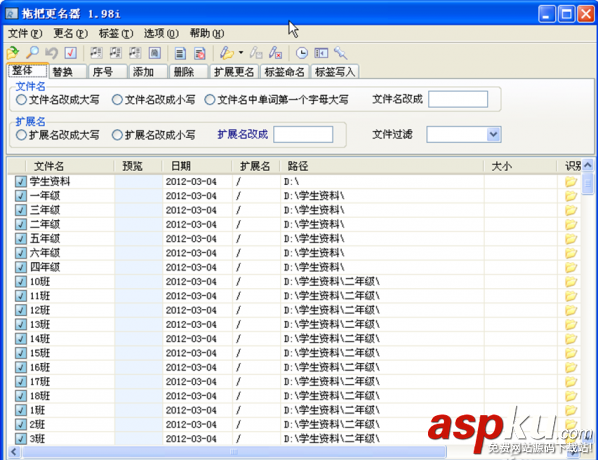Select the 整体 tab

click(x=27, y=71)
